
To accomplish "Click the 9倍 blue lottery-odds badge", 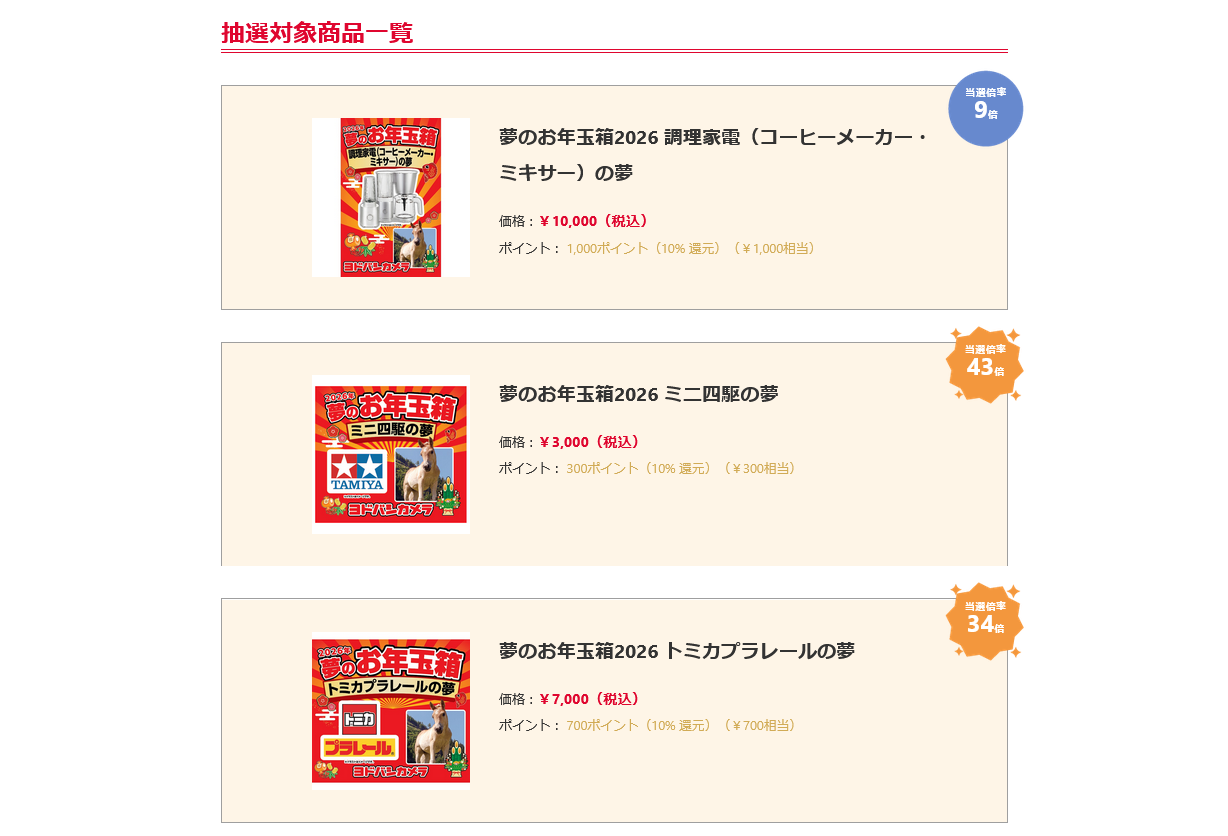I will [985, 108].
